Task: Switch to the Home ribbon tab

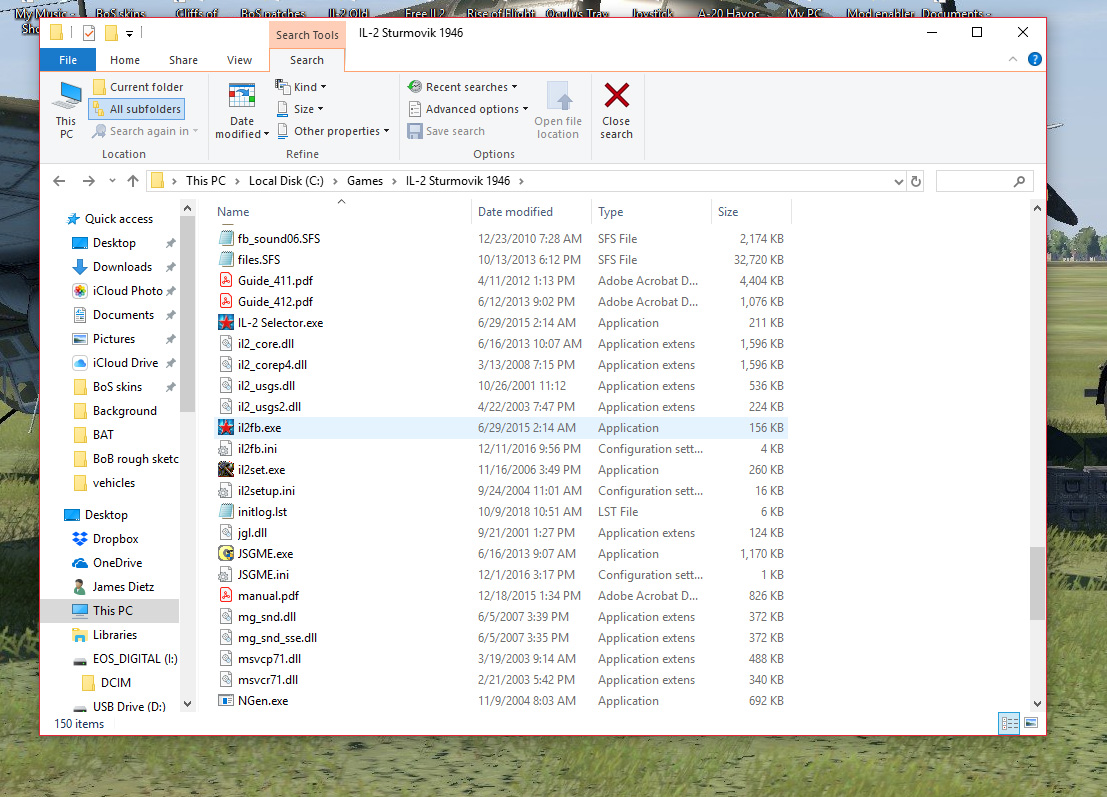Action: pos(125,60)
